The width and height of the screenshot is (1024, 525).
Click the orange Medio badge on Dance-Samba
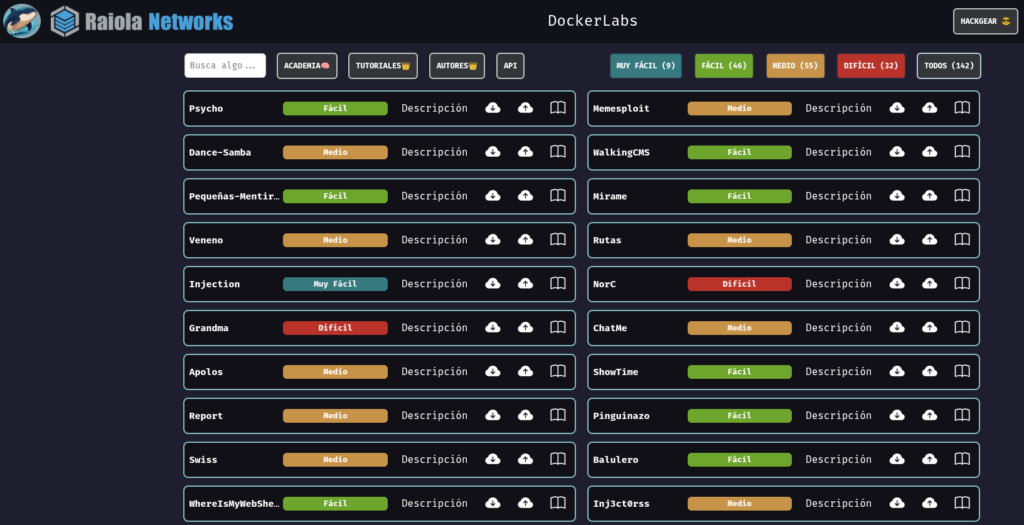pos(335,152)
